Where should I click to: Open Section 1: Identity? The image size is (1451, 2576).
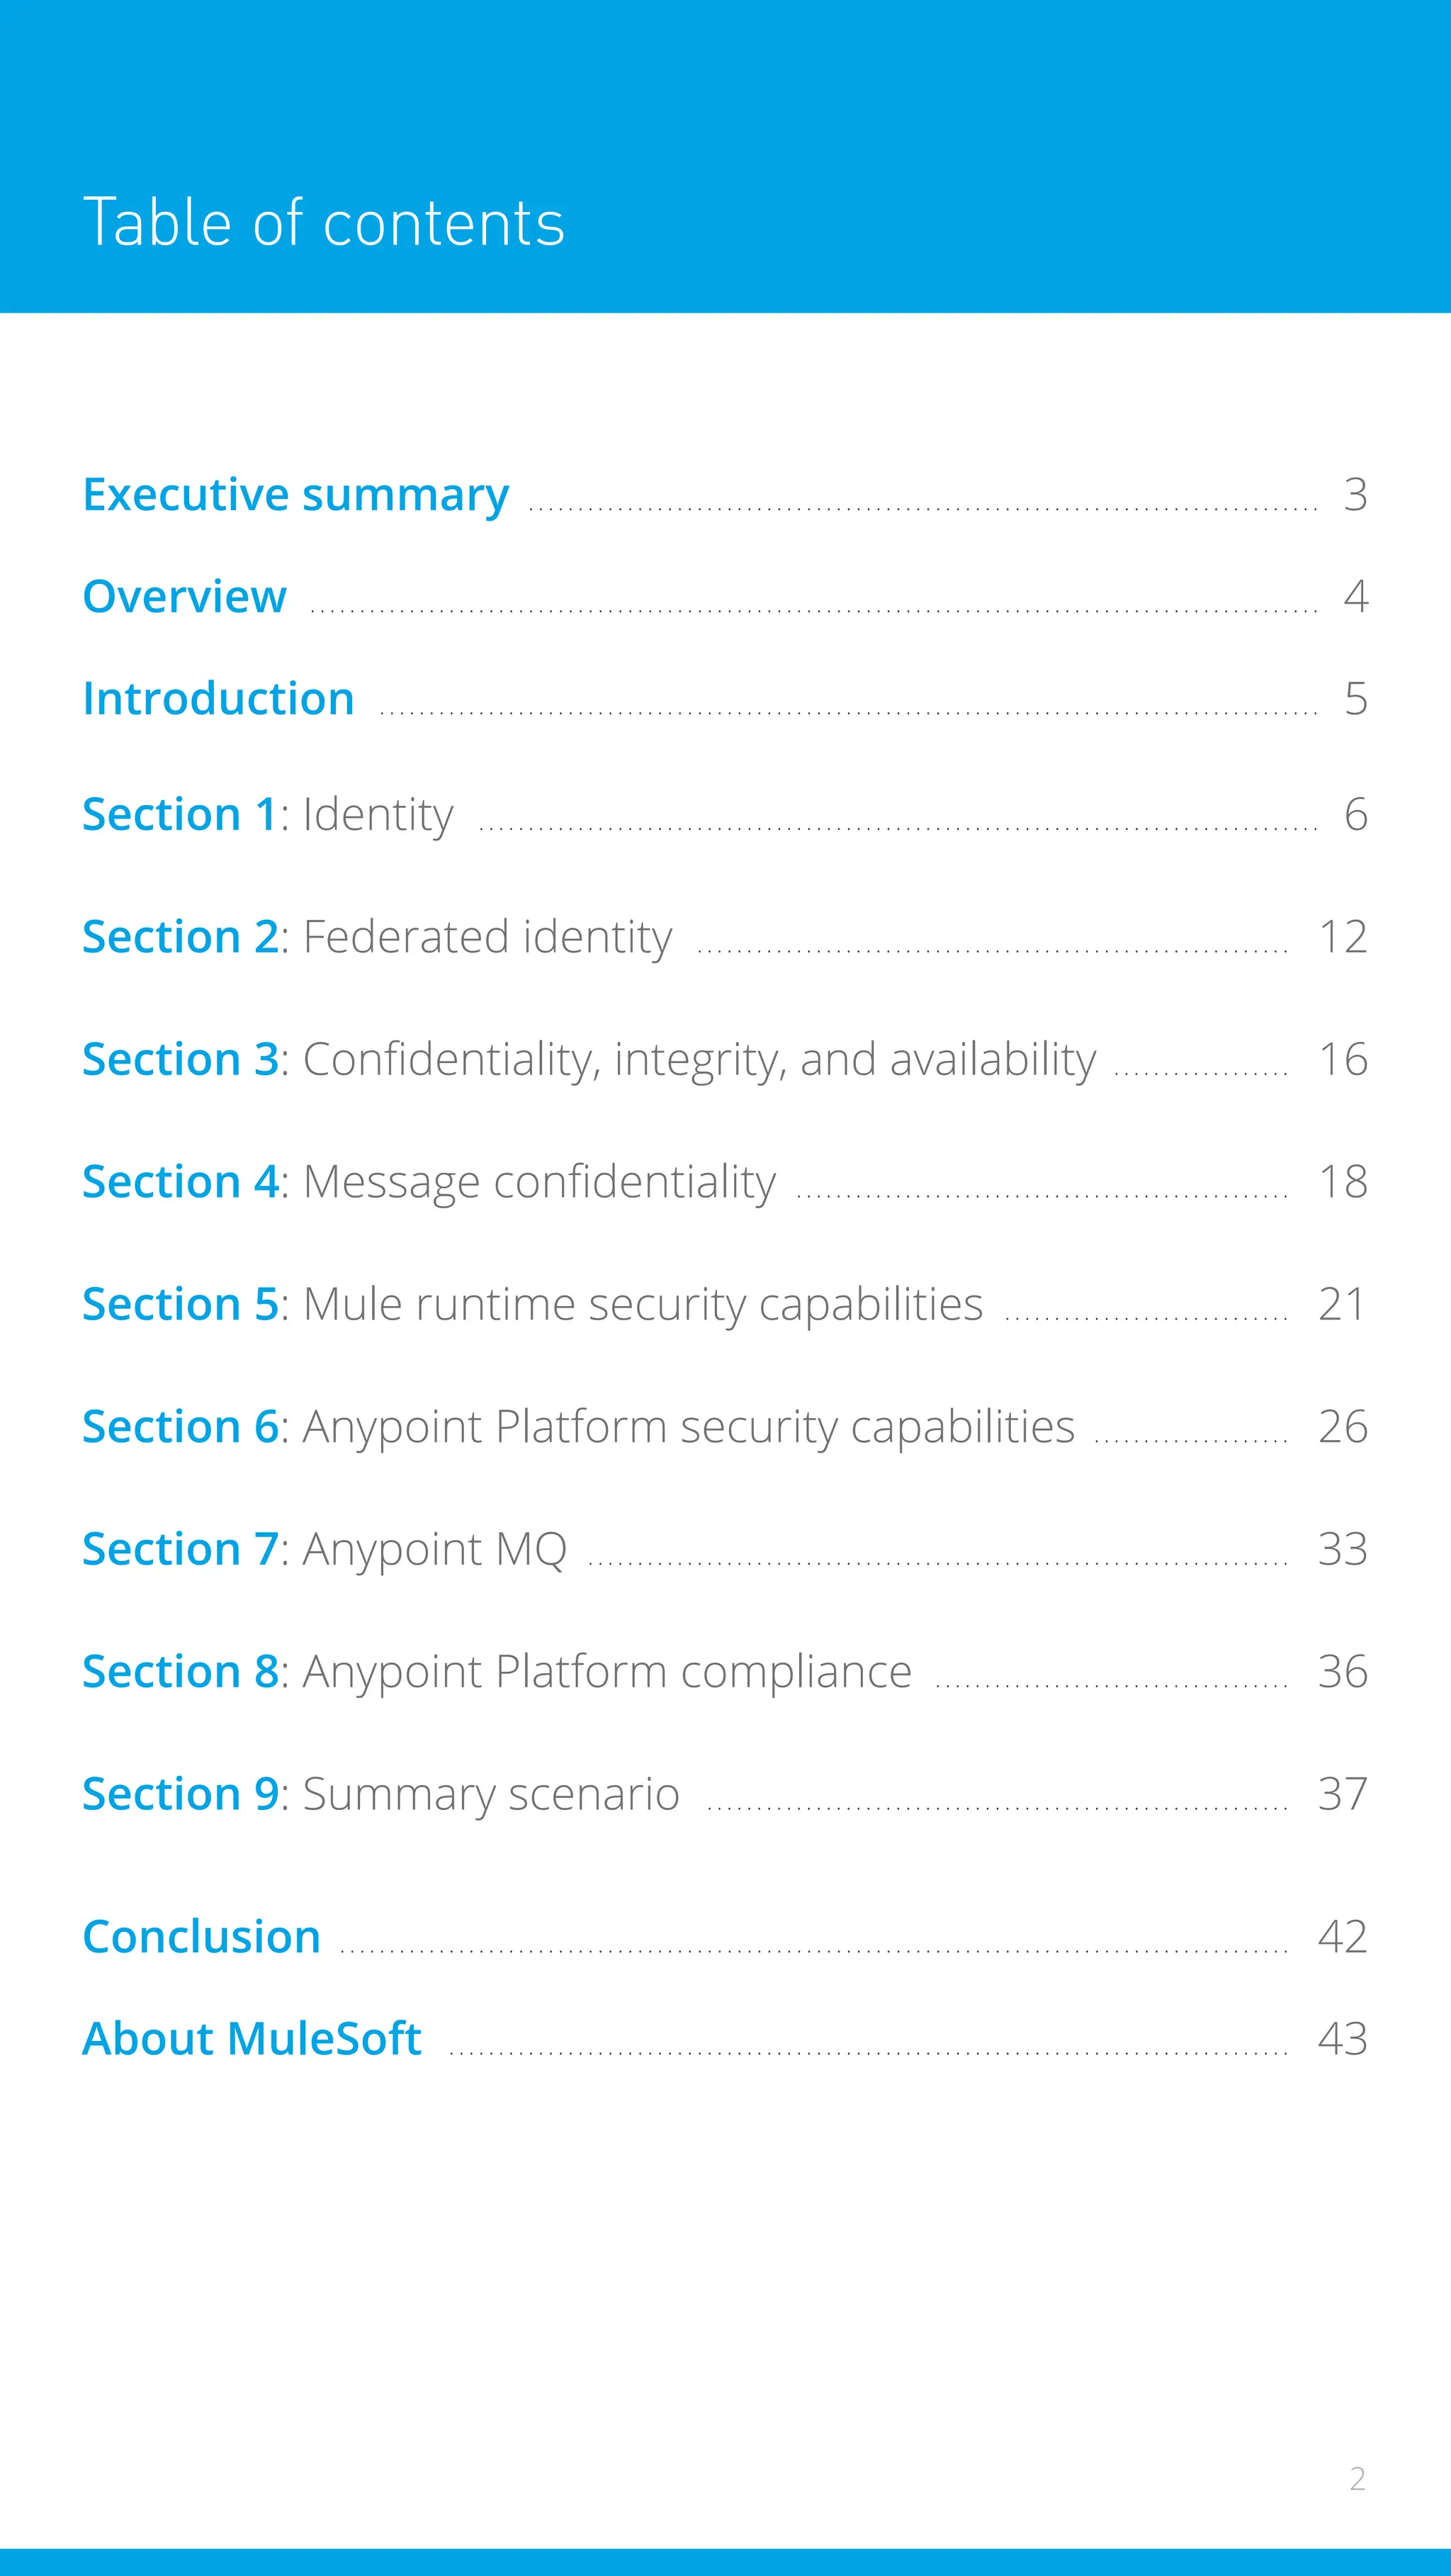pyautogui.click(x=268, y=815)
